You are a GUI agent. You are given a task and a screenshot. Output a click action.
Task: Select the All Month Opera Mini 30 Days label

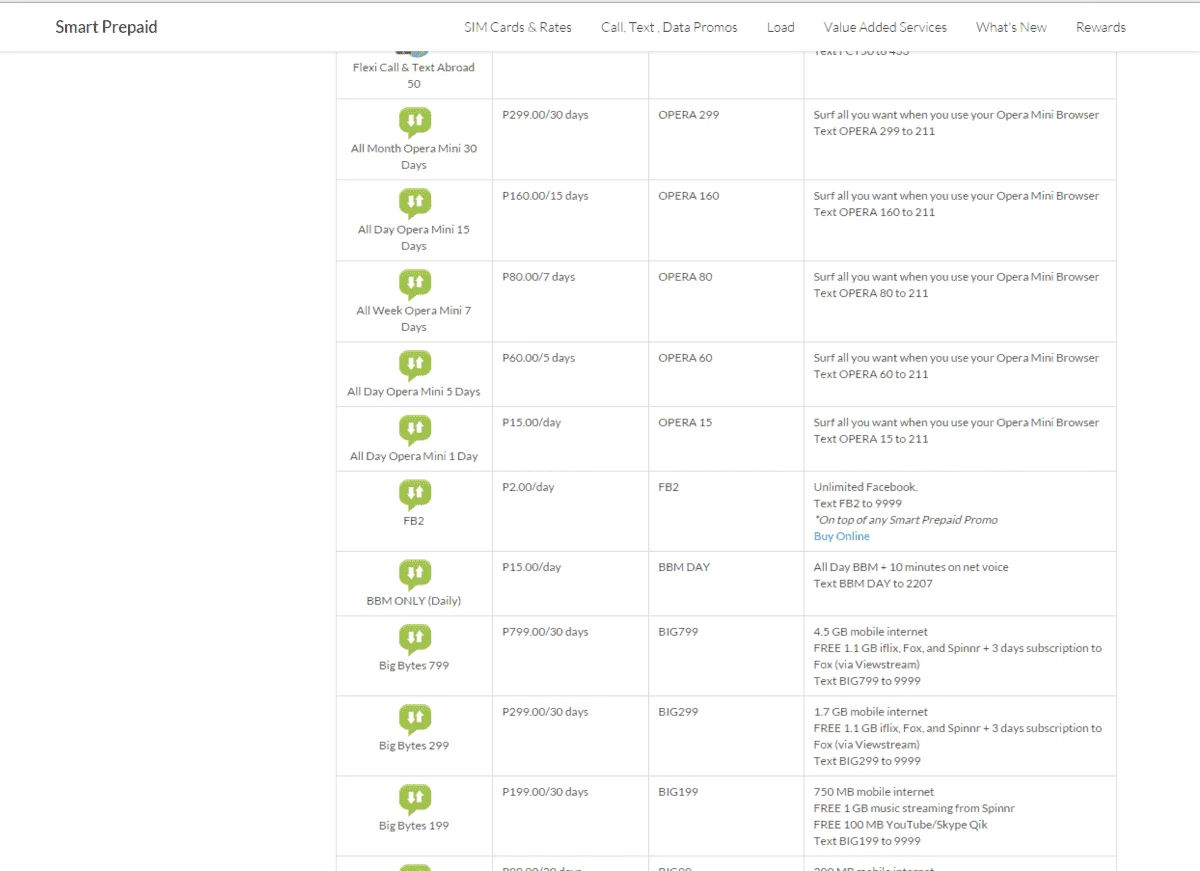(x=414, y=157)
